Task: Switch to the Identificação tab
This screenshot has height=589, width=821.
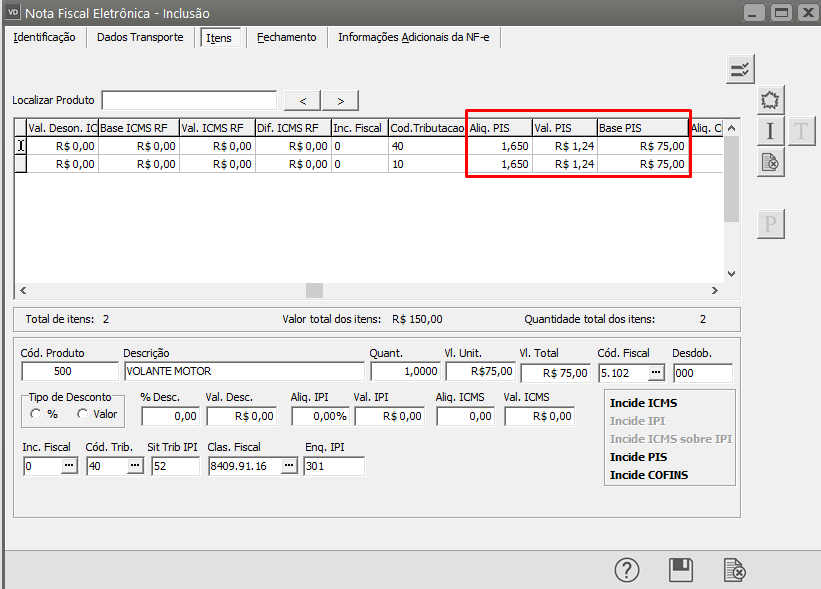Action: tap(44, 37)
